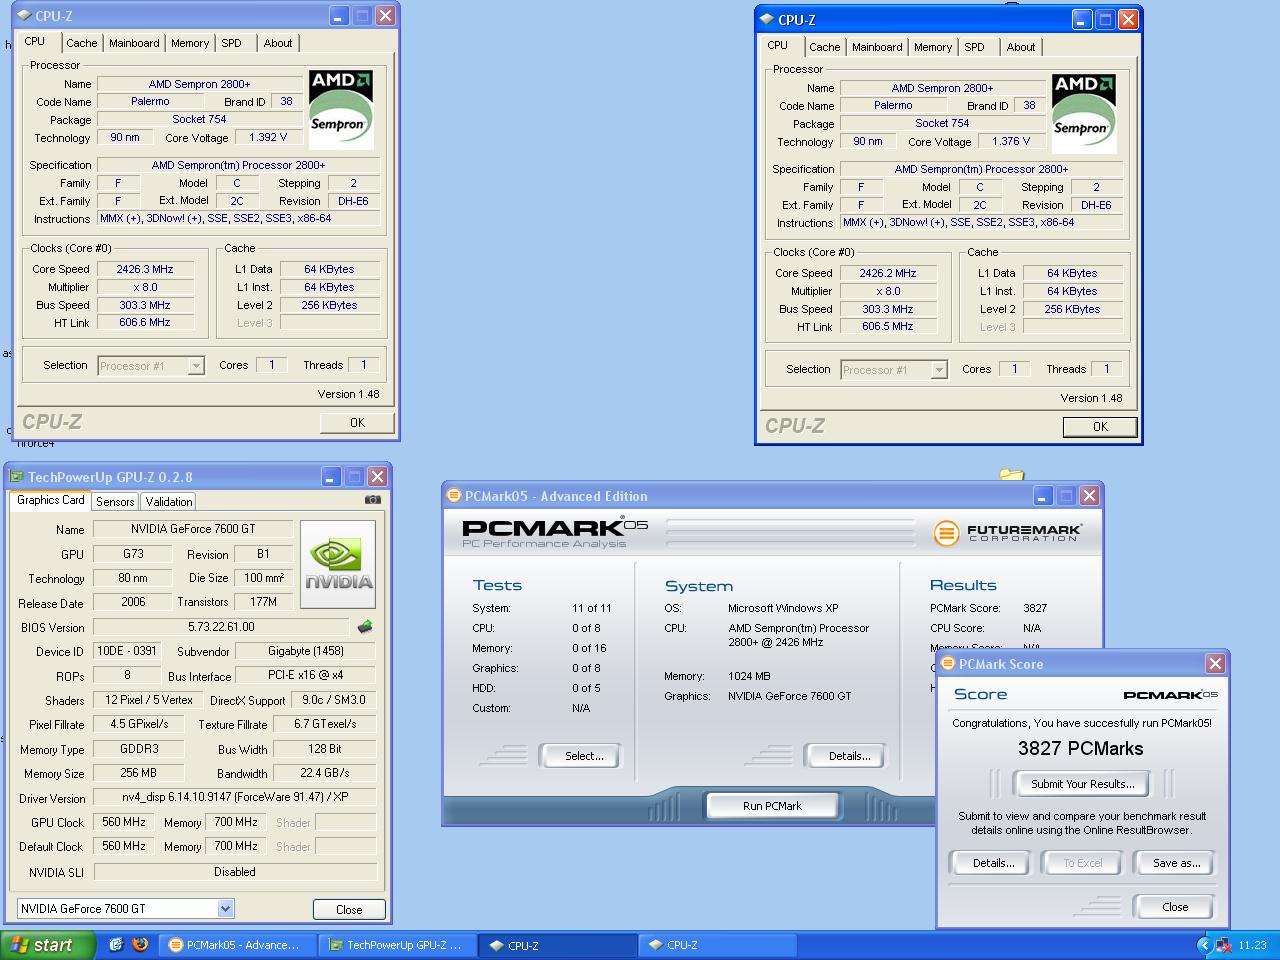Image resolution: width=1280 pixels, height=960 pixels.
Task: Open the Start menu
Action: [48, 945]
